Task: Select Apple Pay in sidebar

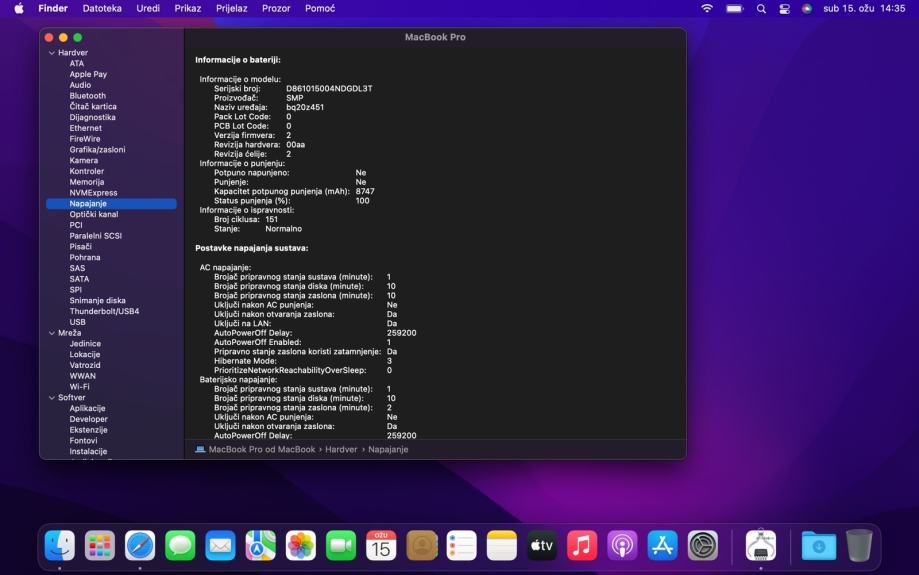Action: pos(88,74)
